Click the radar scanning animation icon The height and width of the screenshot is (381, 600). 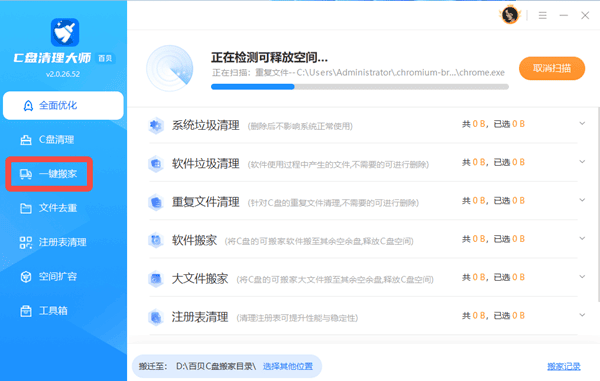[170, 68]
